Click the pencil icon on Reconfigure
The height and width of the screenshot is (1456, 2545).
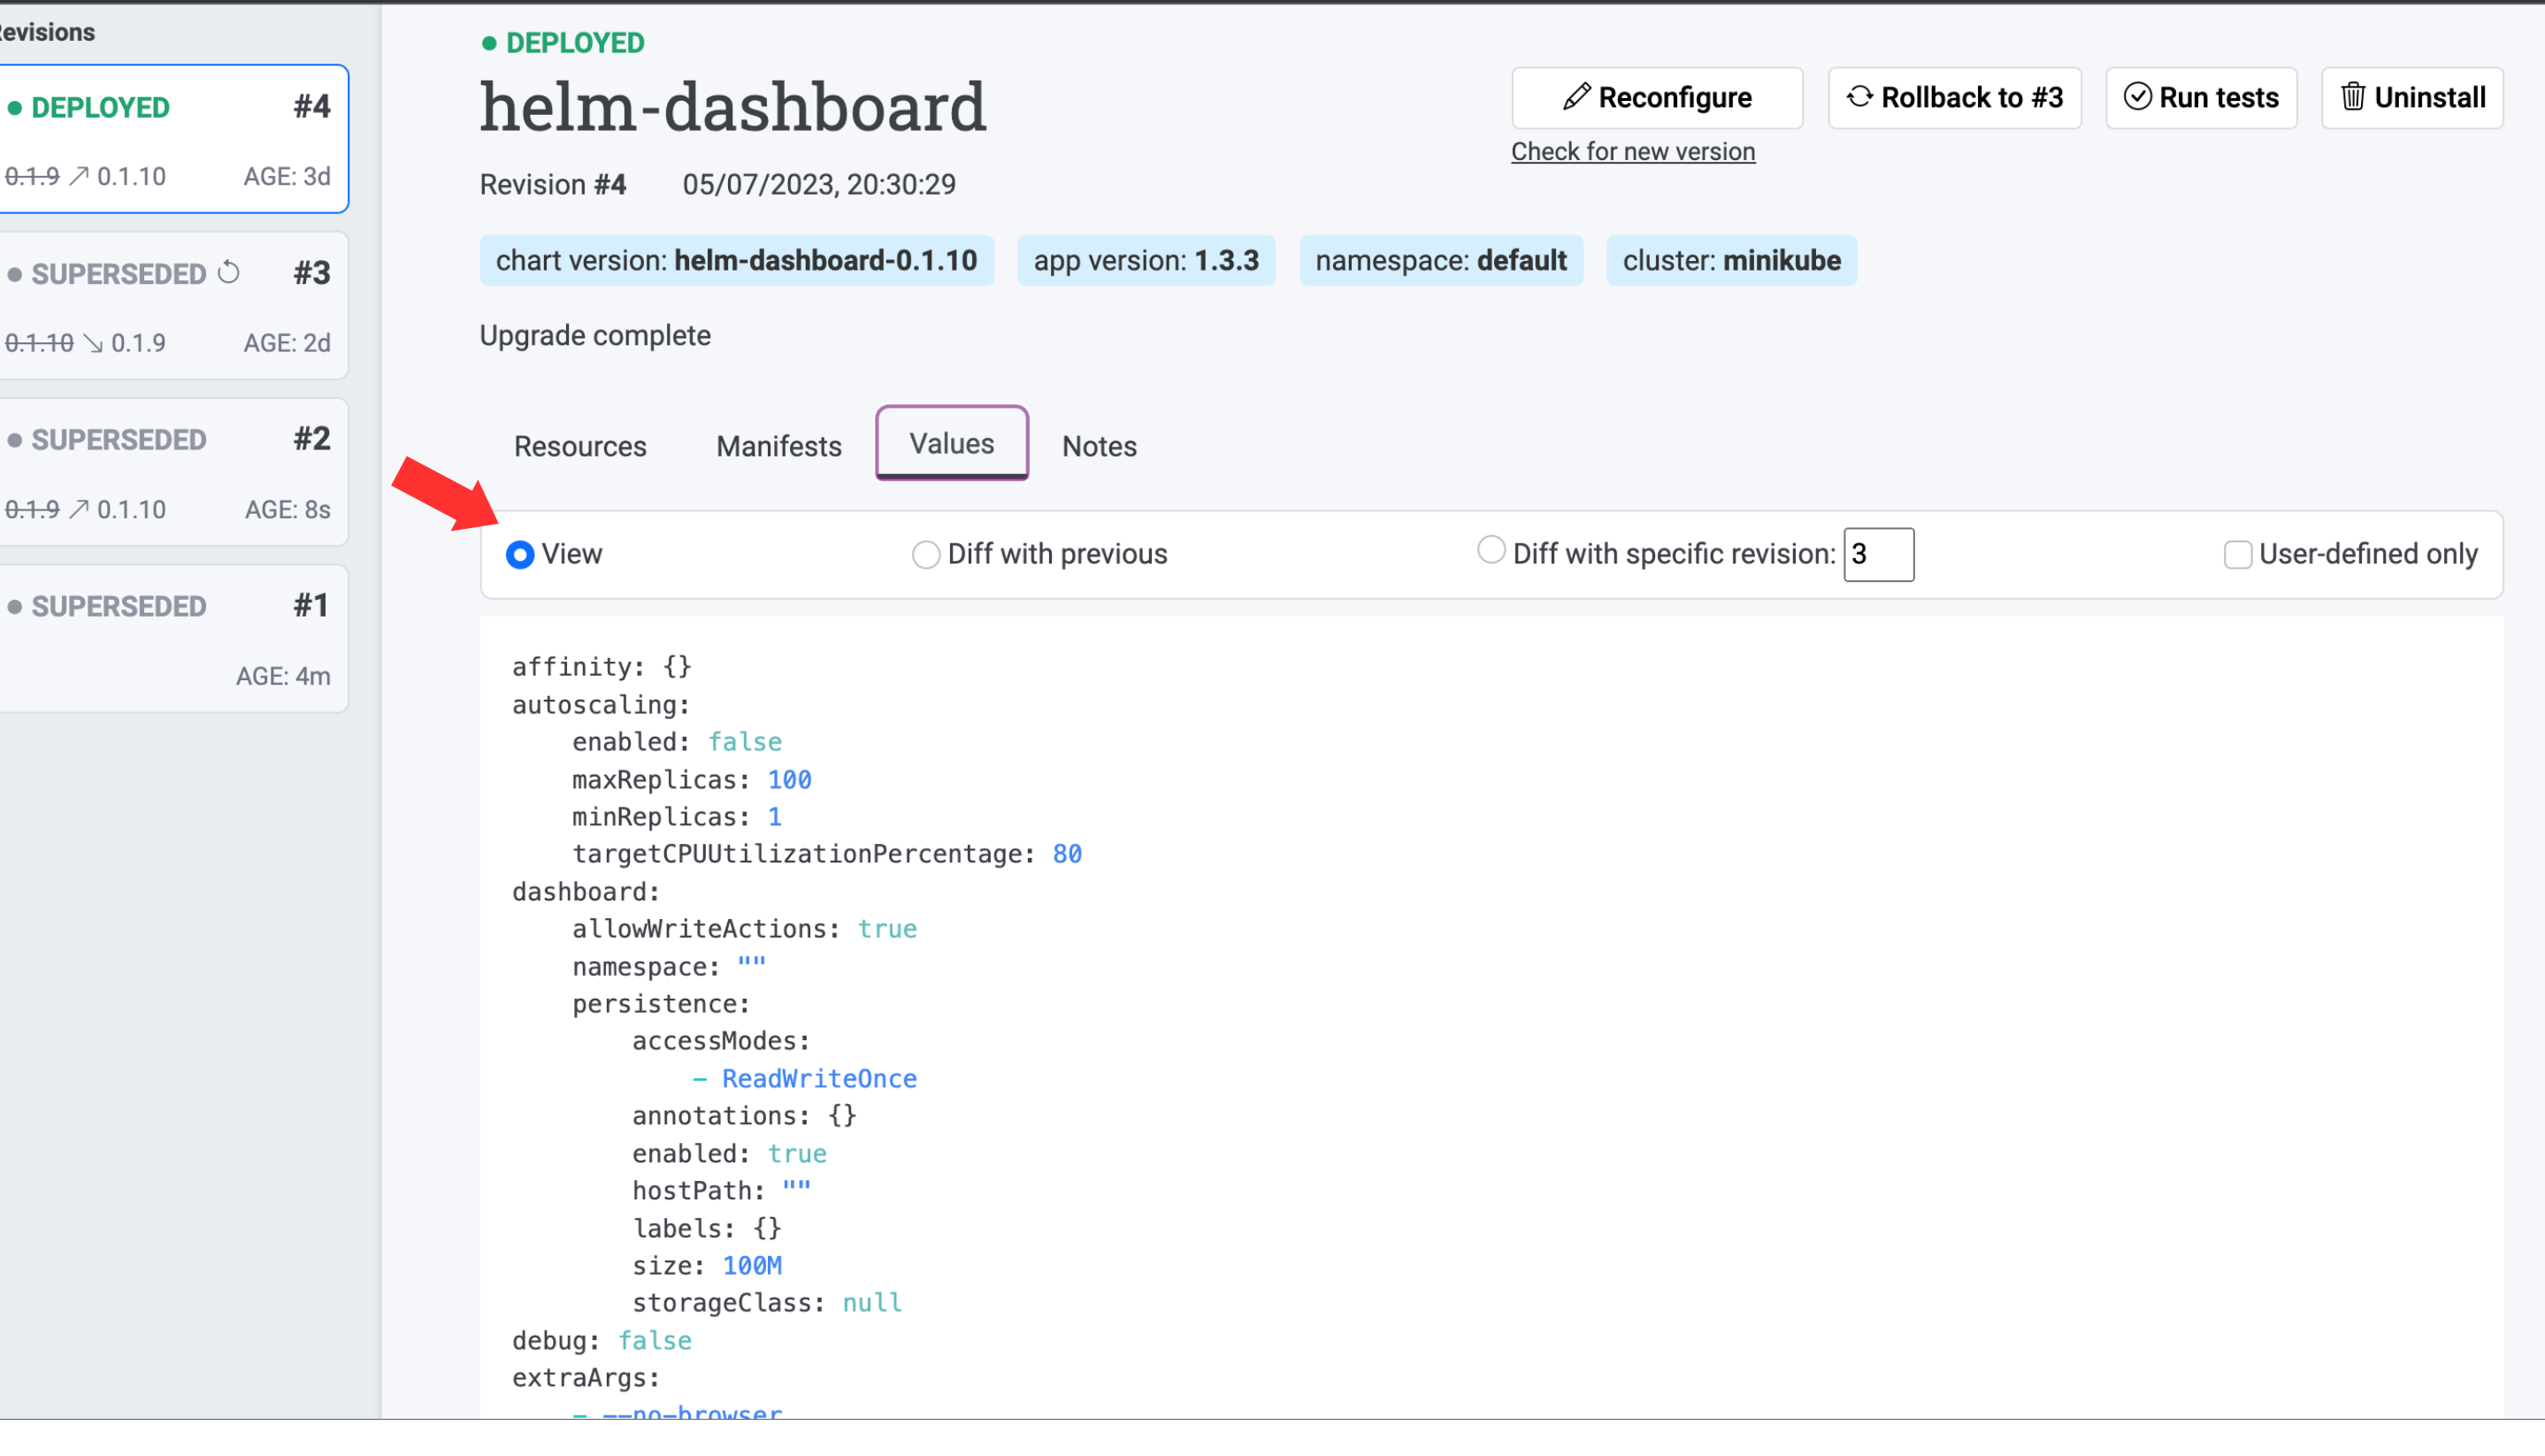tap(1576, 97)
